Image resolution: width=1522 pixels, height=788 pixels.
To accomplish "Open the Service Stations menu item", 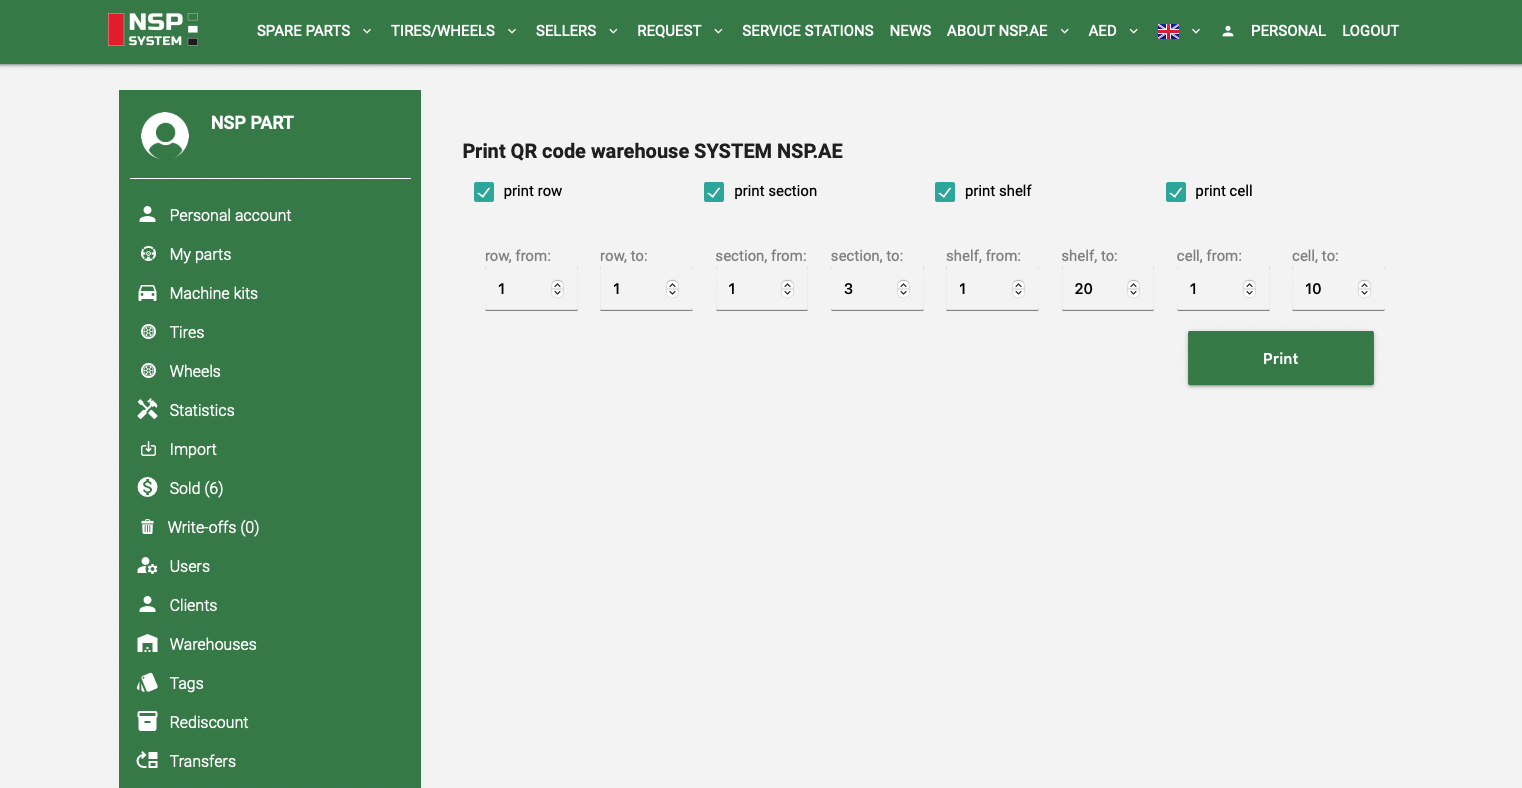I will click(x=807, y=31).
